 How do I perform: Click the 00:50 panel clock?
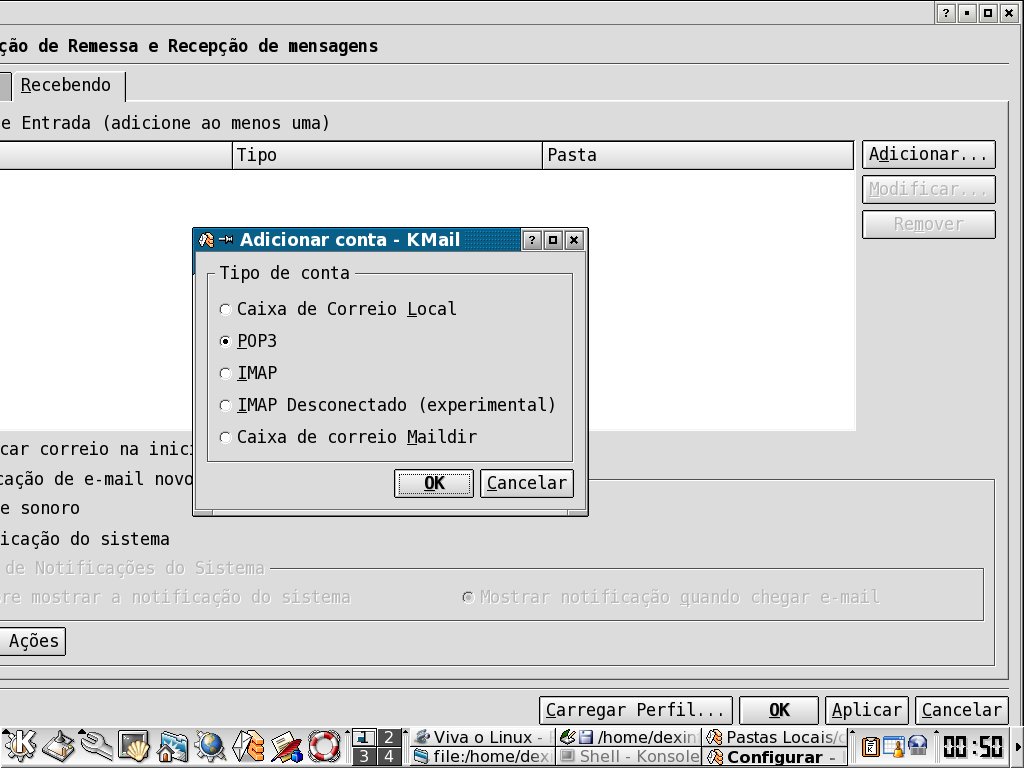pos(972,746)
